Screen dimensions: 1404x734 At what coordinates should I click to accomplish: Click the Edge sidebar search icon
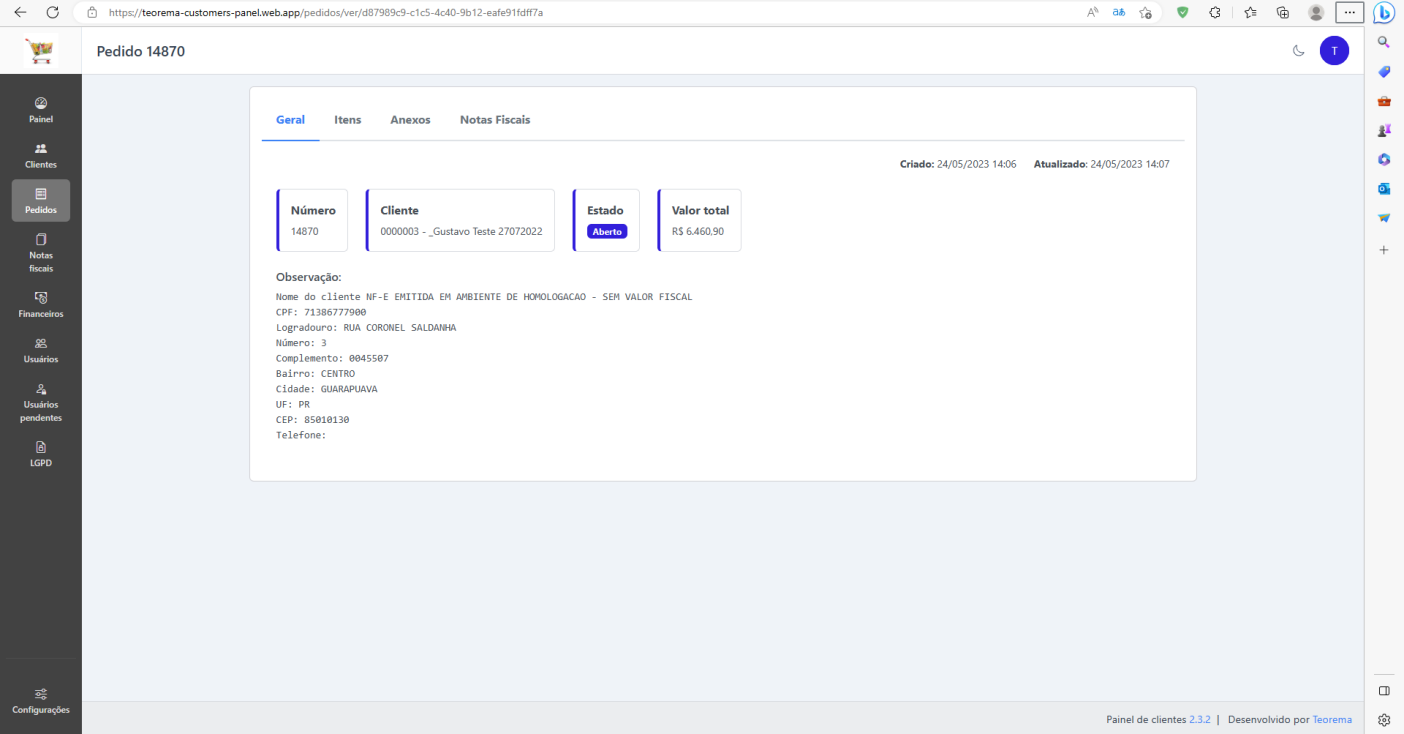[1384, 42]
